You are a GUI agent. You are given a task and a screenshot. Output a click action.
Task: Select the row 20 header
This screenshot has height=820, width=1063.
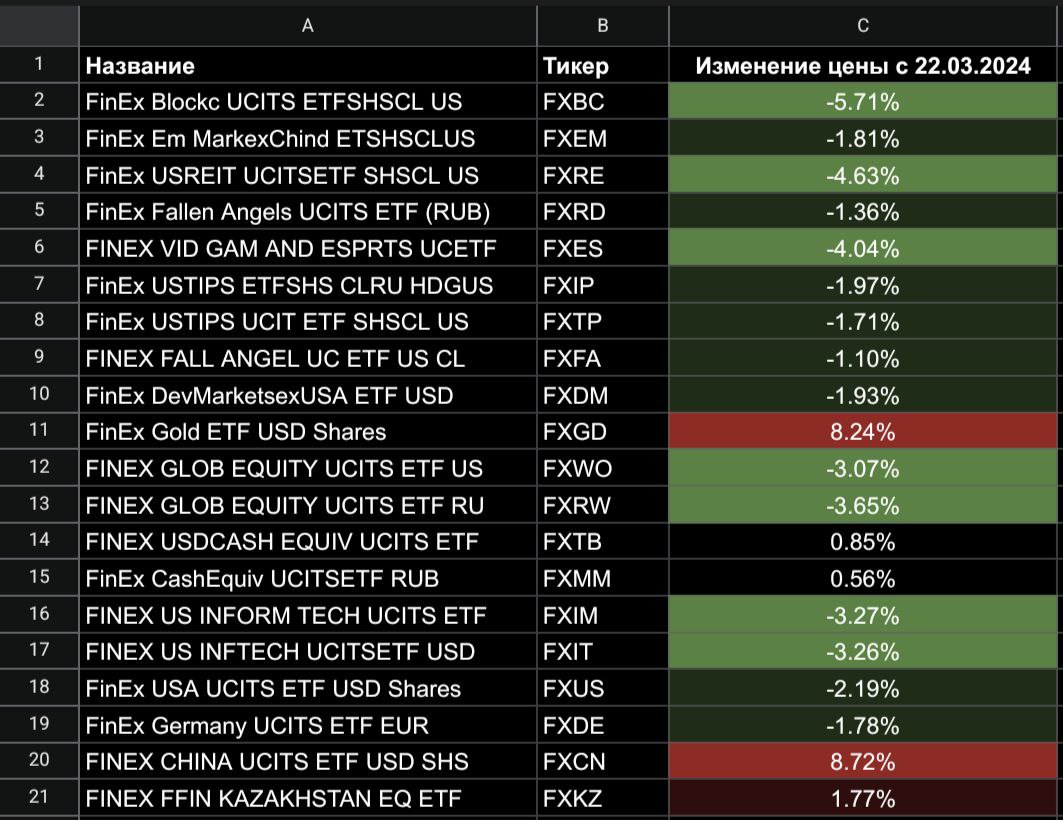(39, 762)
